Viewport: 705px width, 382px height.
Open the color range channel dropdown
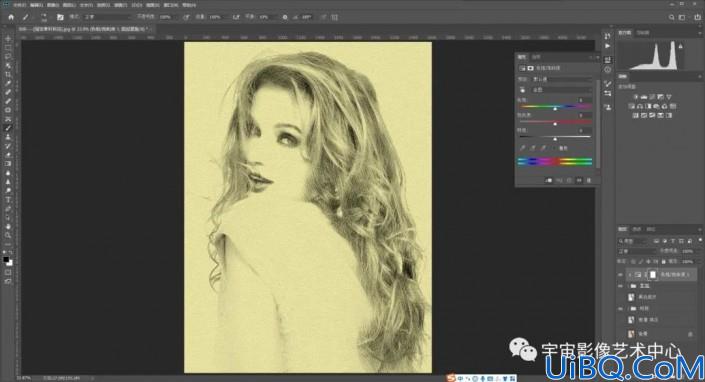coord(562,89)
